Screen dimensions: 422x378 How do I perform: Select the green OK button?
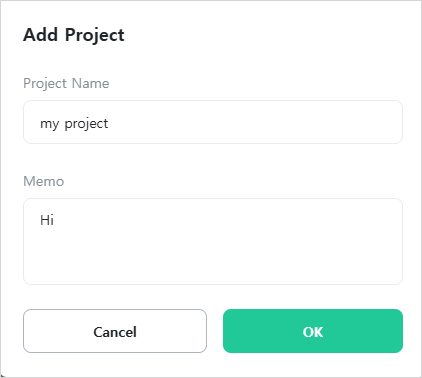pyautogui.click(x=313, y=331)
